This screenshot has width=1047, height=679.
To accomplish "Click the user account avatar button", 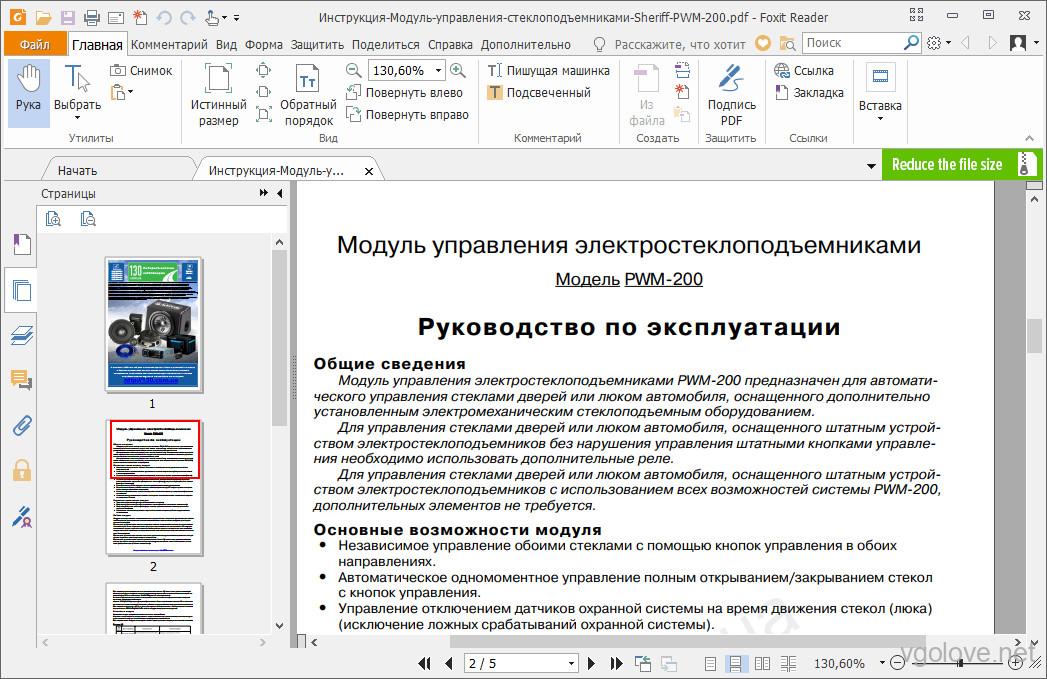I will [1018, 43].
